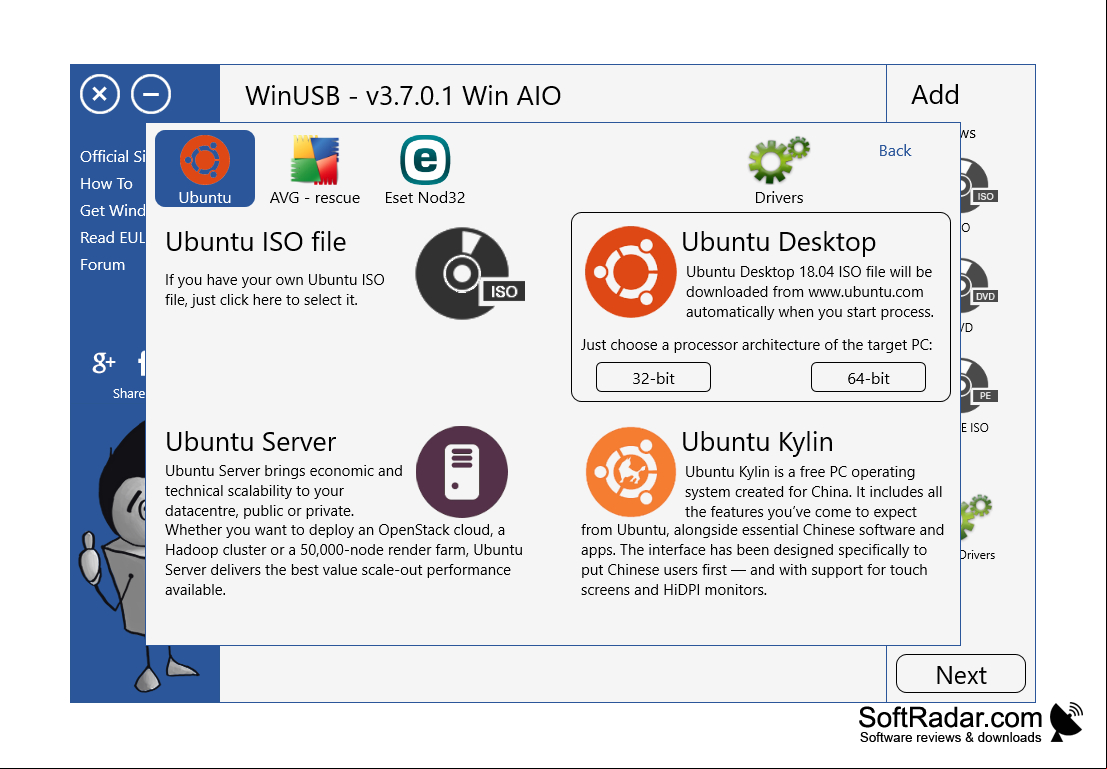Viewport: 1107px width, 769px height.
Task: Open the Drivers gear icon in the overlay
Action: [779, 160]
